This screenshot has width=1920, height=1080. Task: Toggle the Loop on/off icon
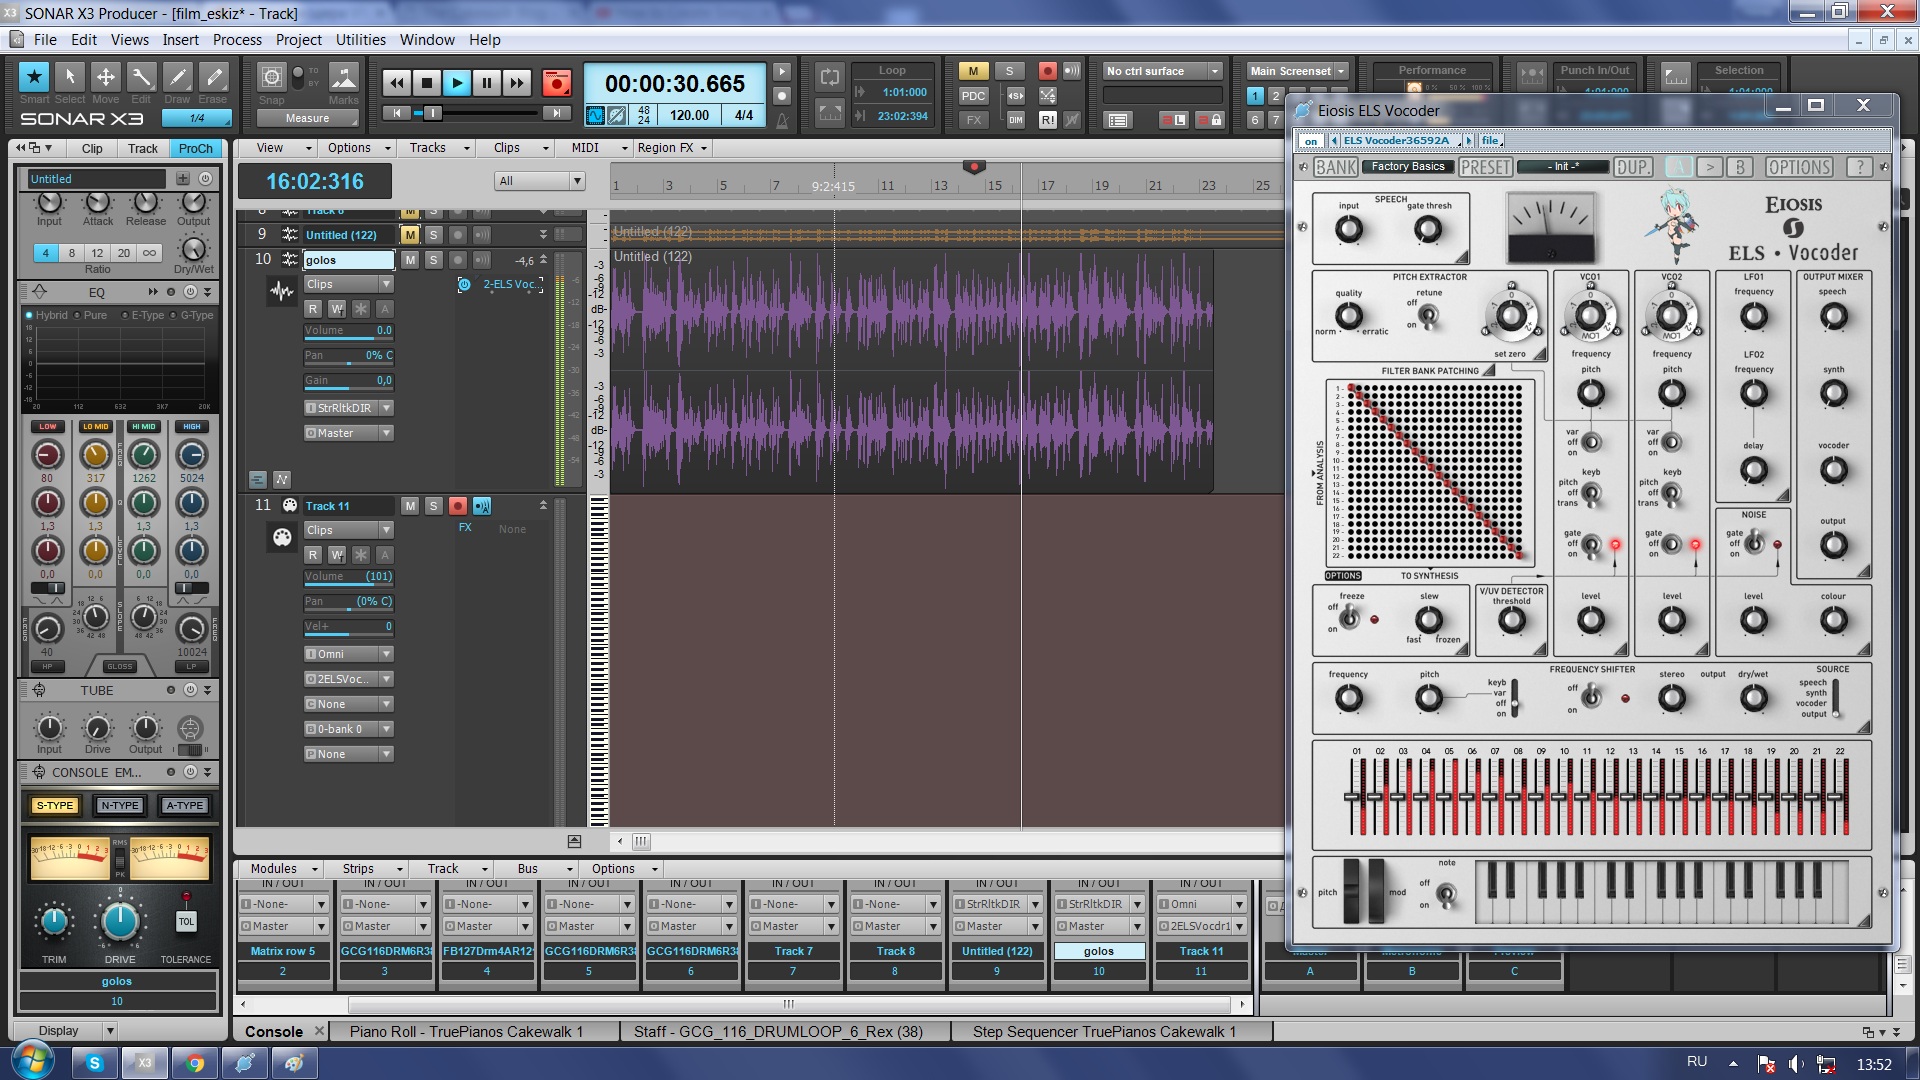pyautogui.click(x=829, y=77)
